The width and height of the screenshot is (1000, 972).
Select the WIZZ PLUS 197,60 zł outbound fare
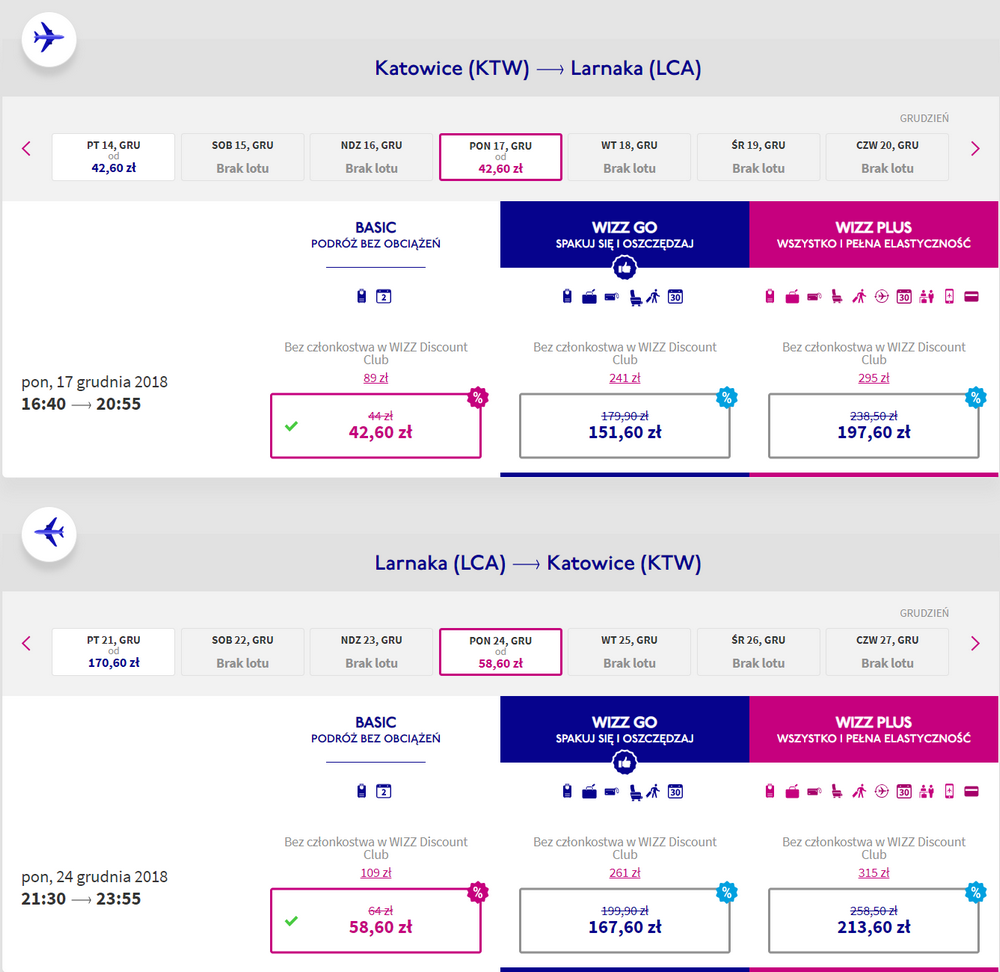pyautogui.click(x=874, y=425)
